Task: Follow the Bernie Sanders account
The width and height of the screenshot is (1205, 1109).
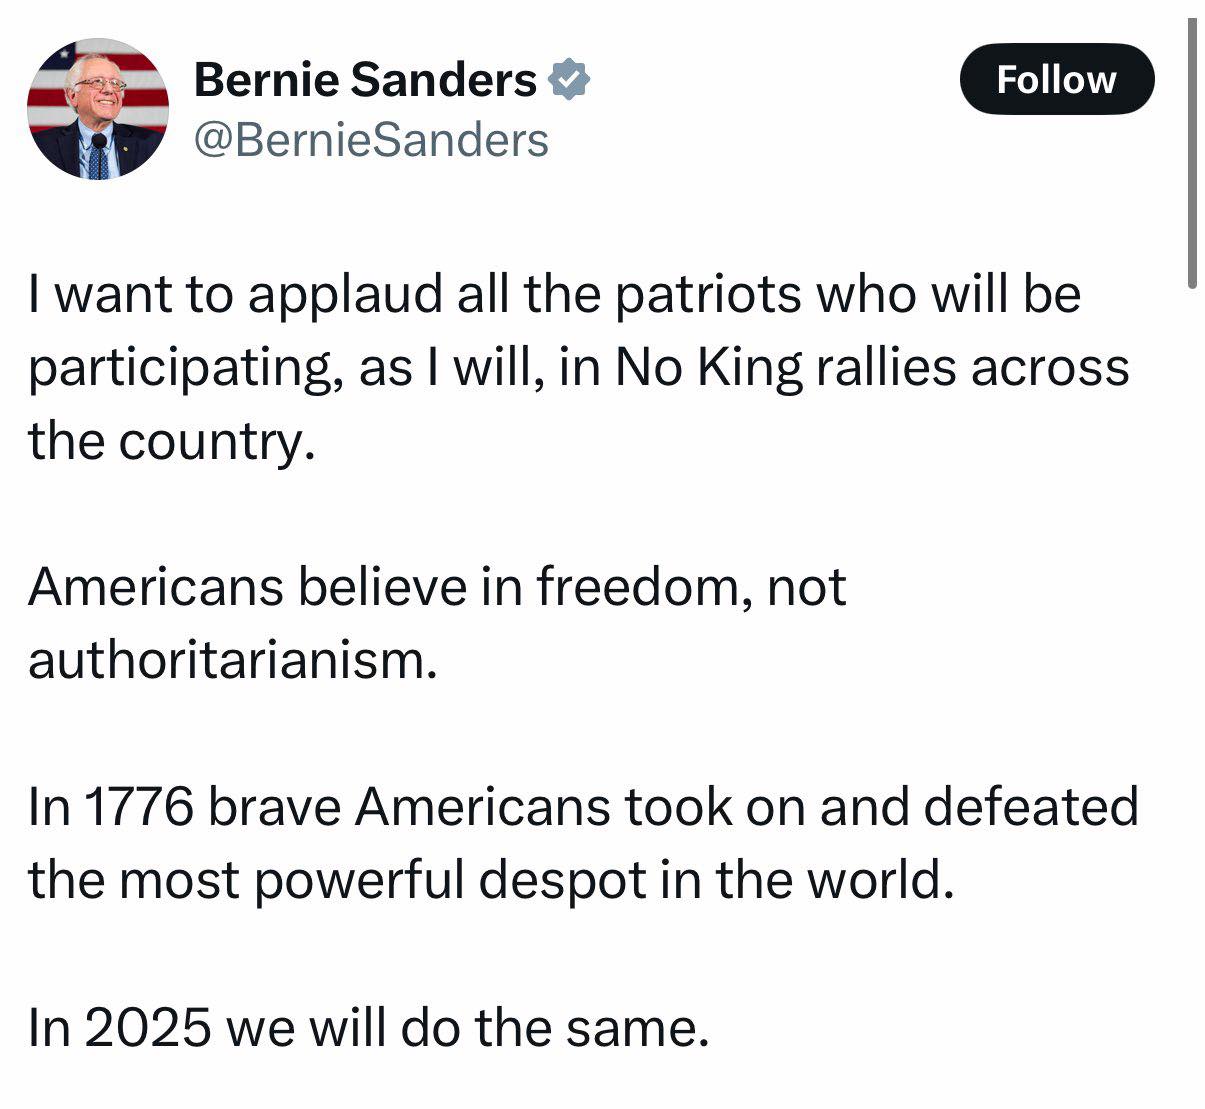Action: (1057, 79)
